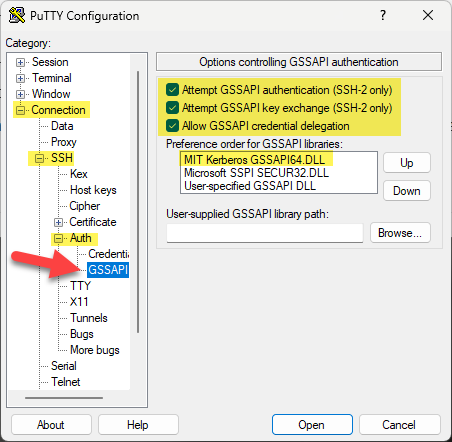
Task: Collapse the SSH tree branch
Action: coord(39,158)
